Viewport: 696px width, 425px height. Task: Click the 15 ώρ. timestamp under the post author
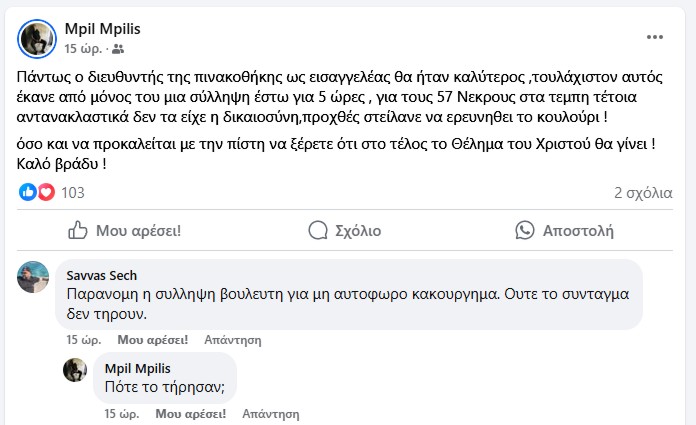click(x=83, y=48)
